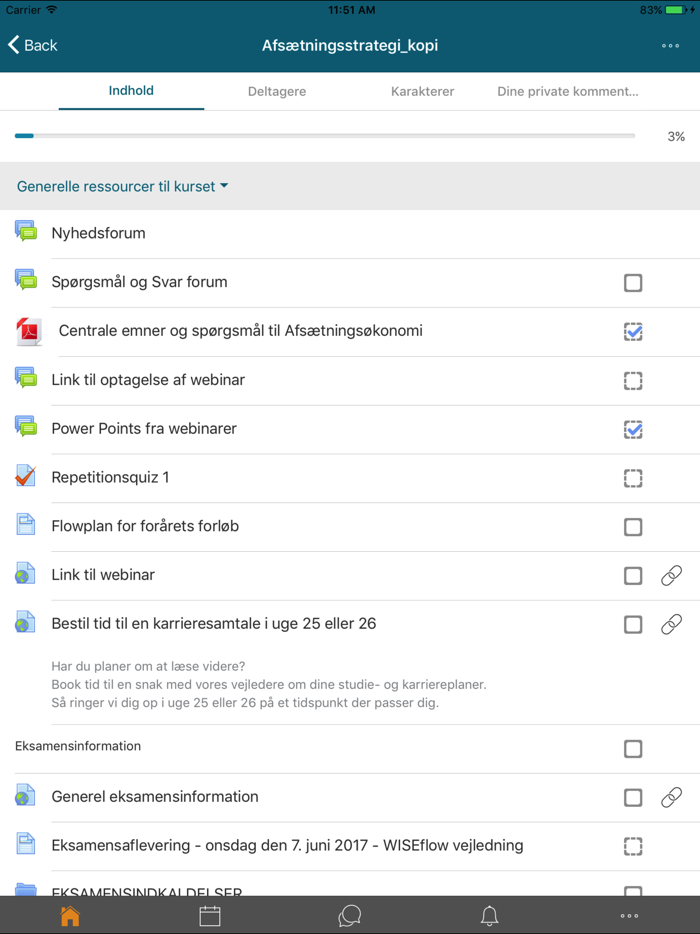Tick the Flowplan for forårets forløb checkbox

(x=633, y=527)
